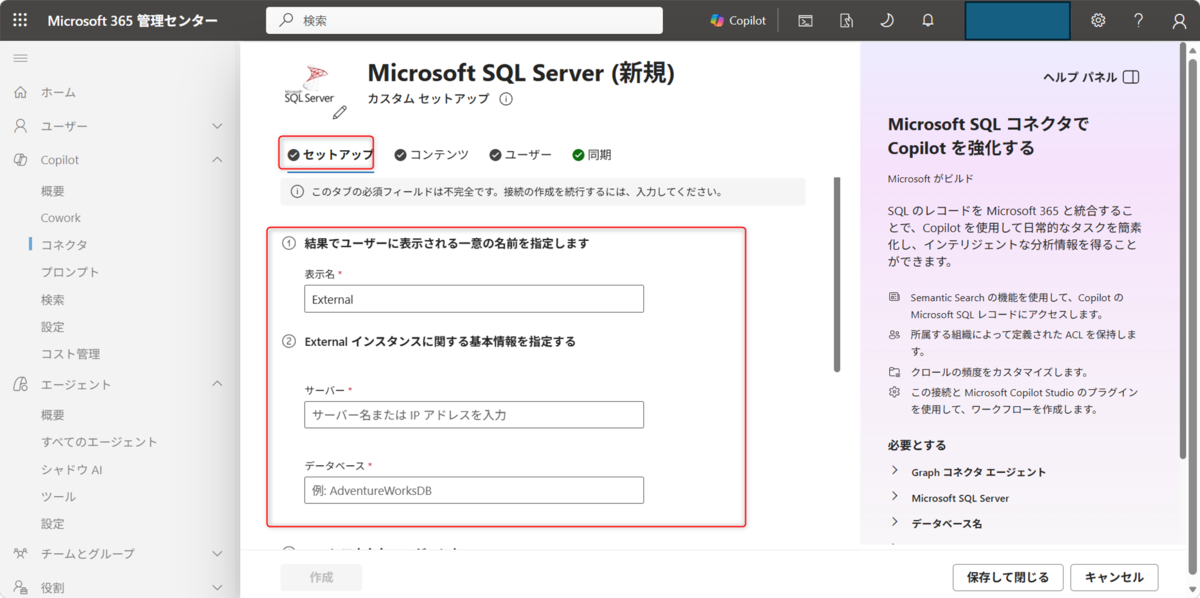
Task: Click heading 'Microsoft SQL Server (新規)'
Action: pyautogui.click(x=521, y=73)
